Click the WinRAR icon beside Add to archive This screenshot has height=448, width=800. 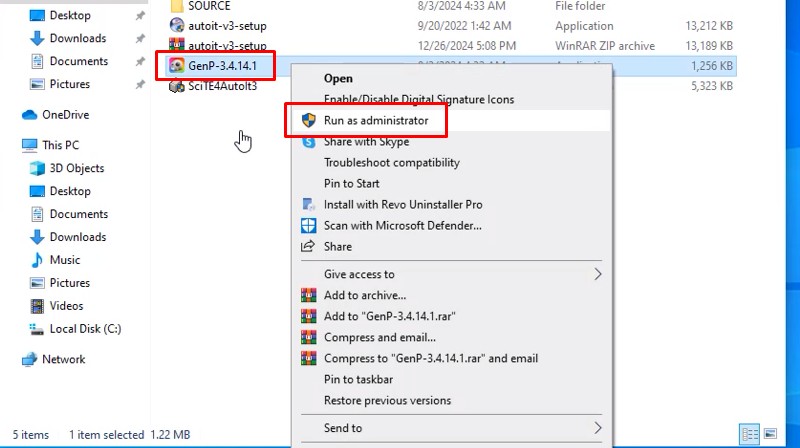[308, 296]
